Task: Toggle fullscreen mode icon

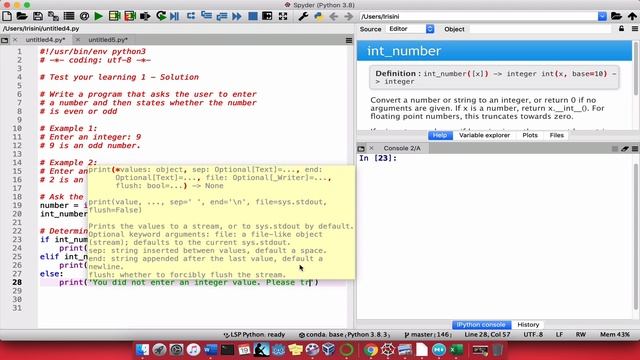Action: [x=282, y=16]
